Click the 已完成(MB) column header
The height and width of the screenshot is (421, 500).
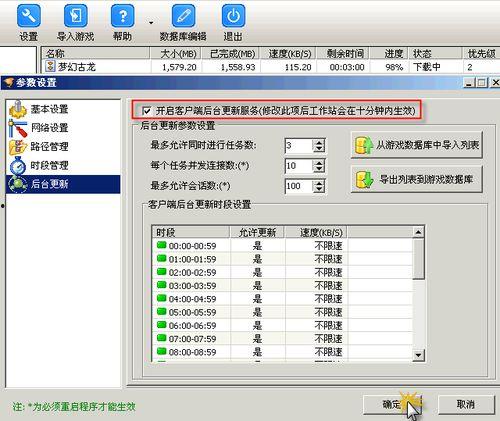(x=231, y=53)
